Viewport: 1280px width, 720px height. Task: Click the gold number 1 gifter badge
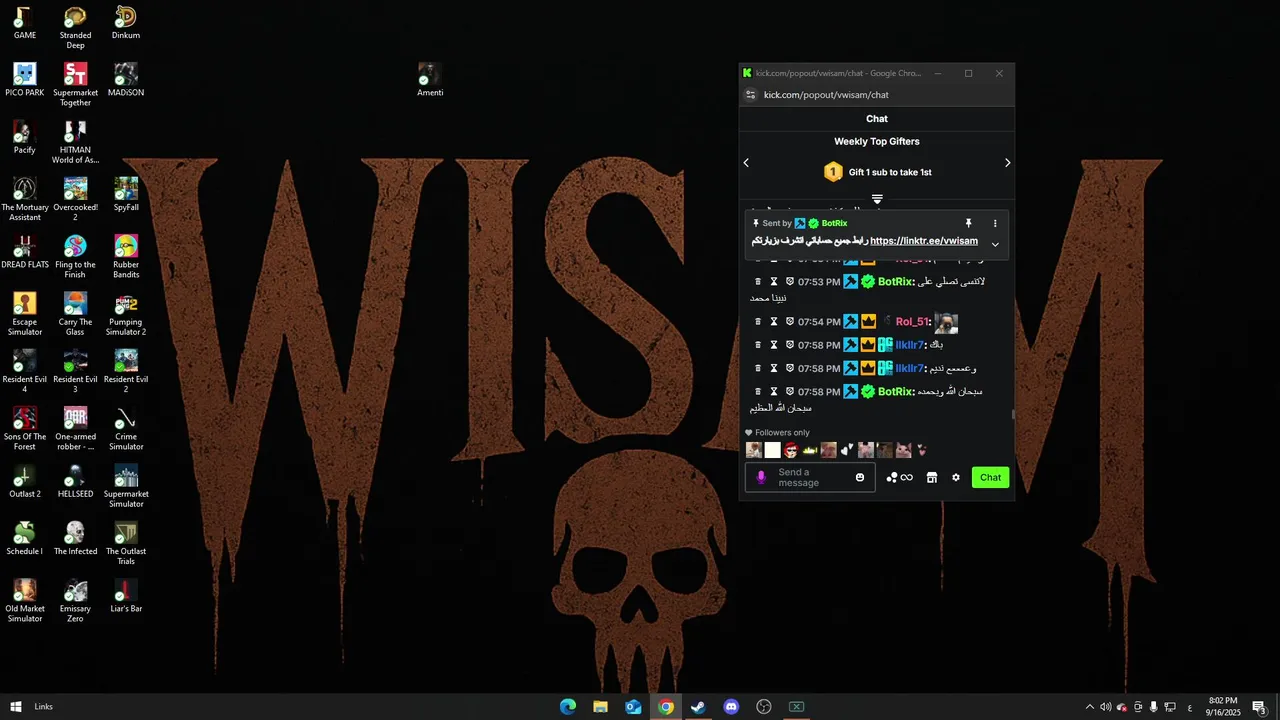[x=833, y=172]
